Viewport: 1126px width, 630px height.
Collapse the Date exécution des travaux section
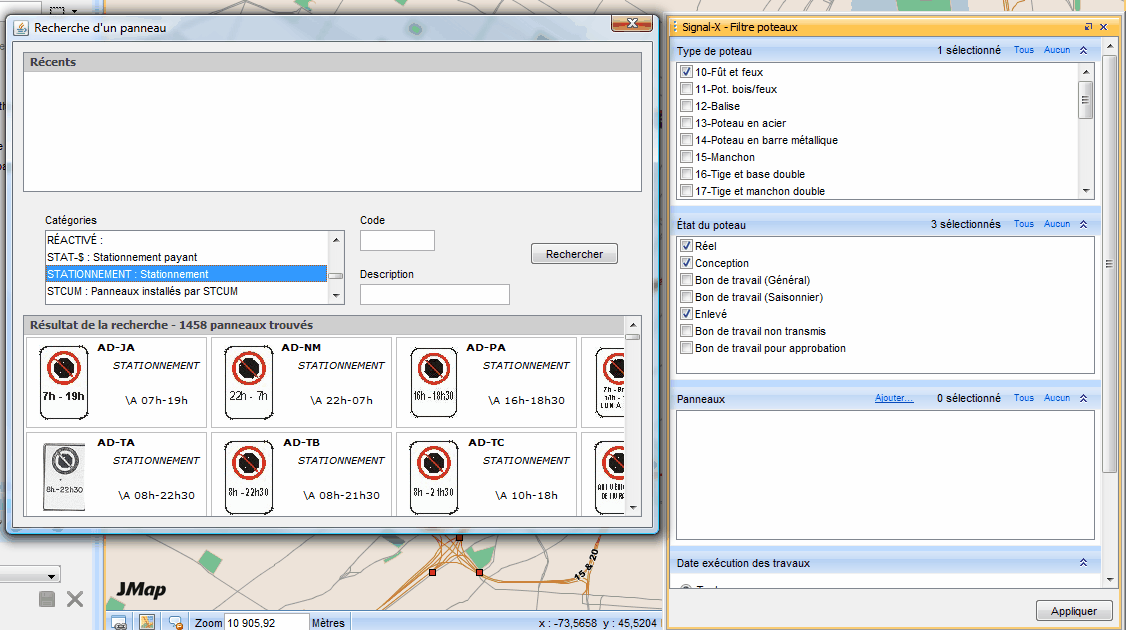click(x=1083, y=563)
